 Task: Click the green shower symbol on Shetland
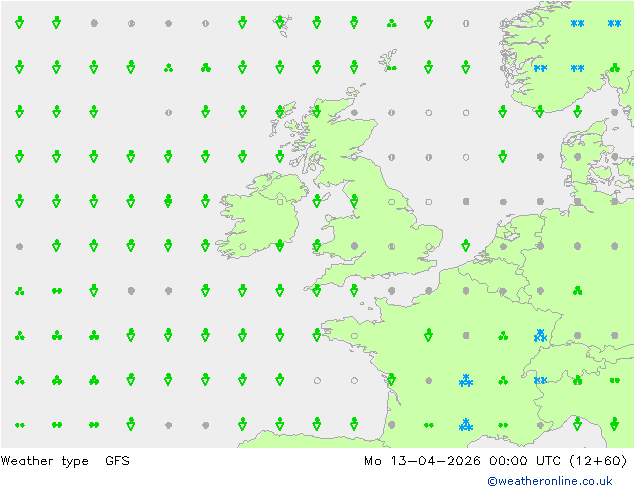391,68
